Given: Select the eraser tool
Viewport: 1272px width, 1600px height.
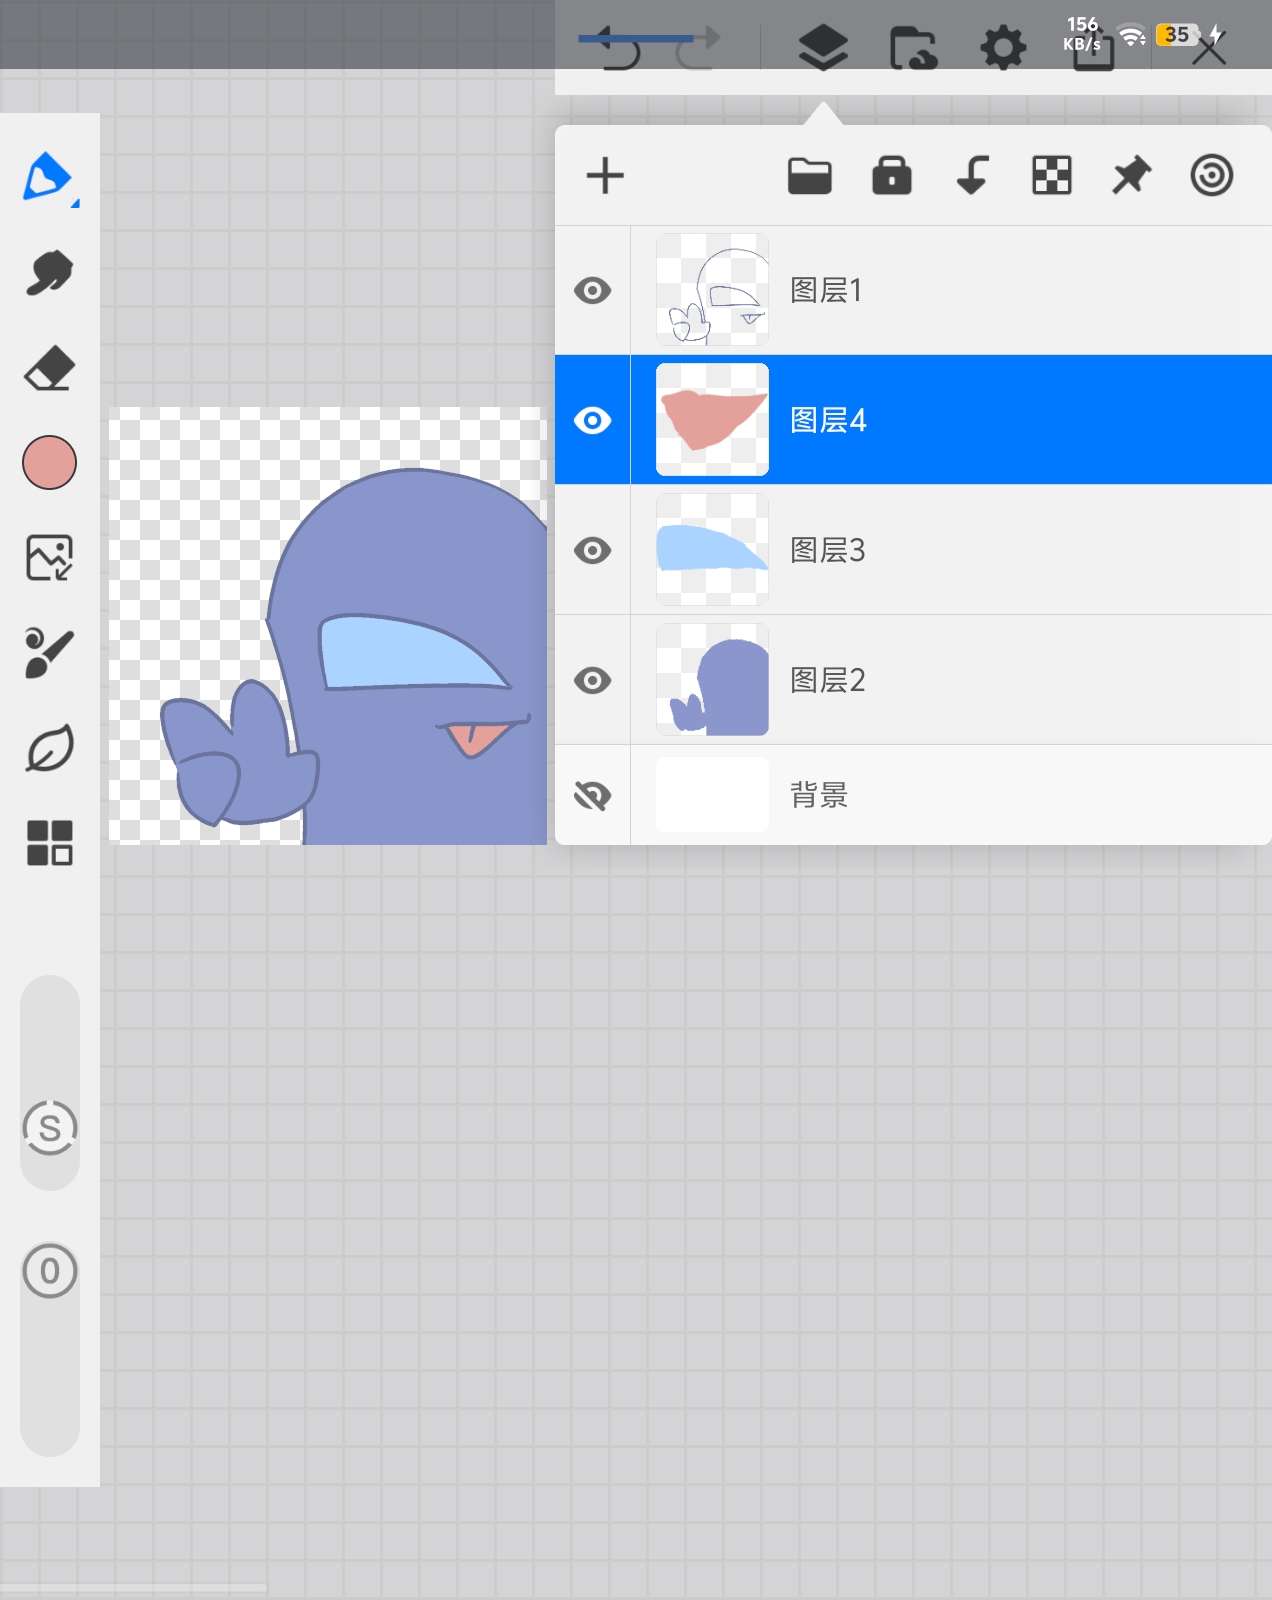Looking at the screenshot, I should pos(49,368).
